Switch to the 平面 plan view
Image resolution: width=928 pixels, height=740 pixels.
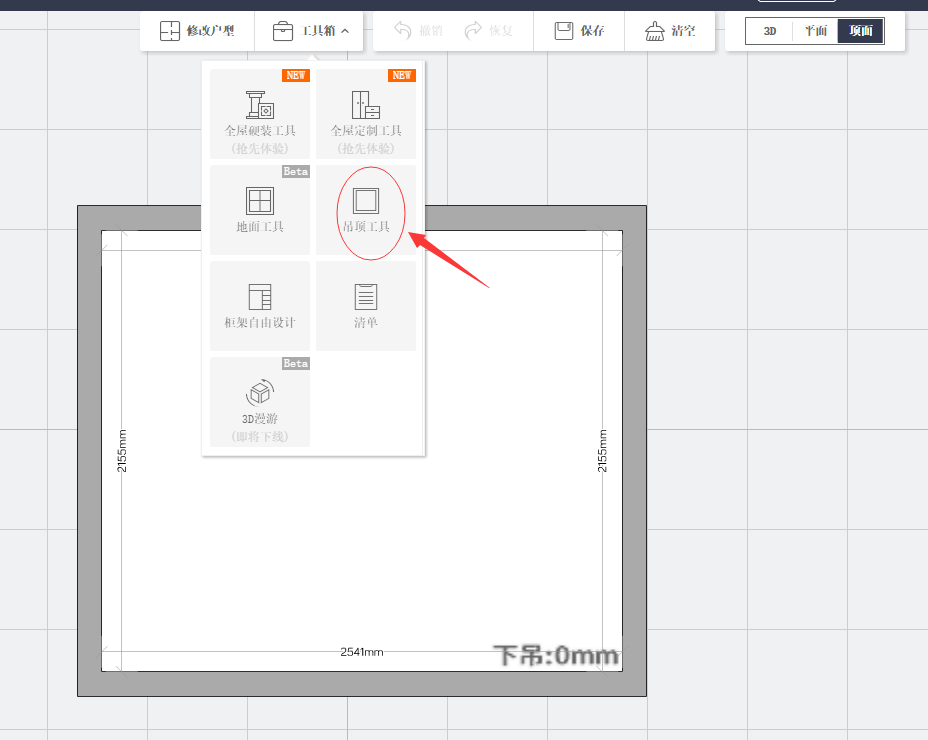815,31
